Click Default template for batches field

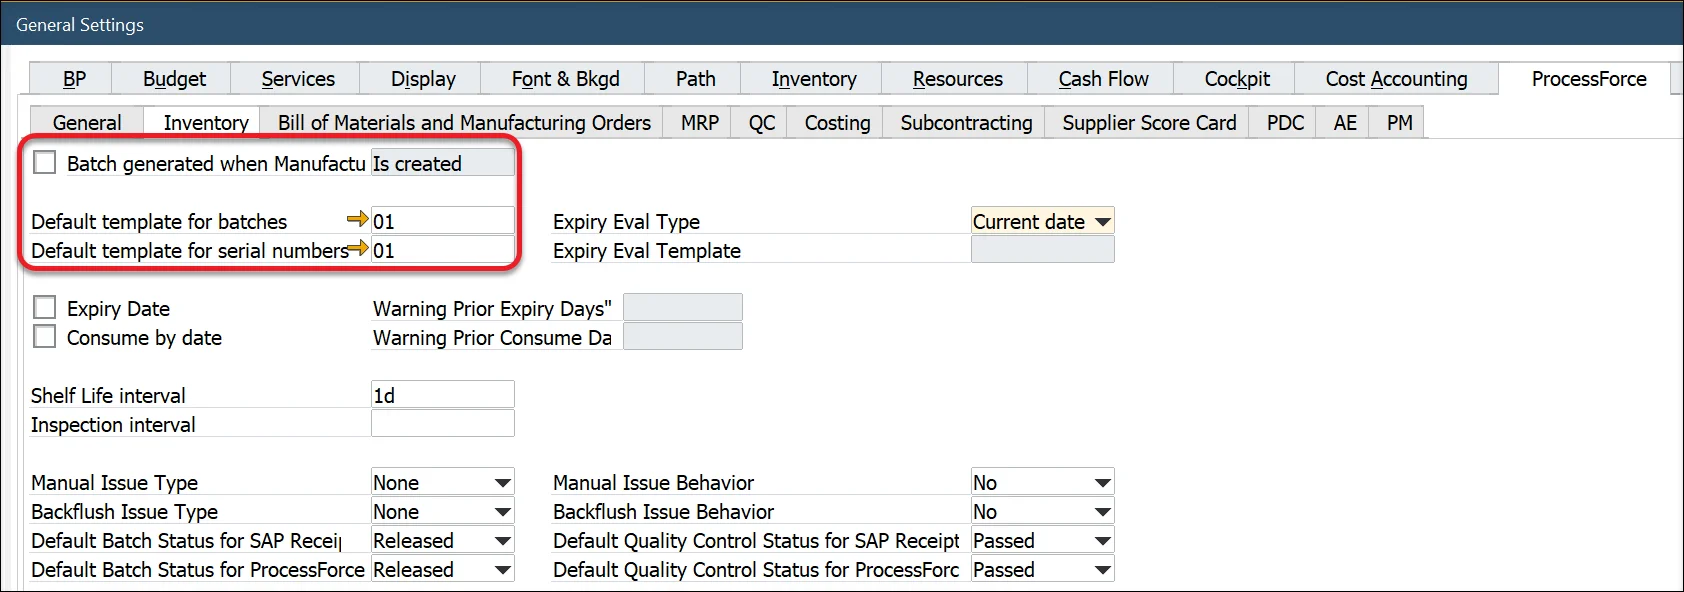[x=442, y=221]
